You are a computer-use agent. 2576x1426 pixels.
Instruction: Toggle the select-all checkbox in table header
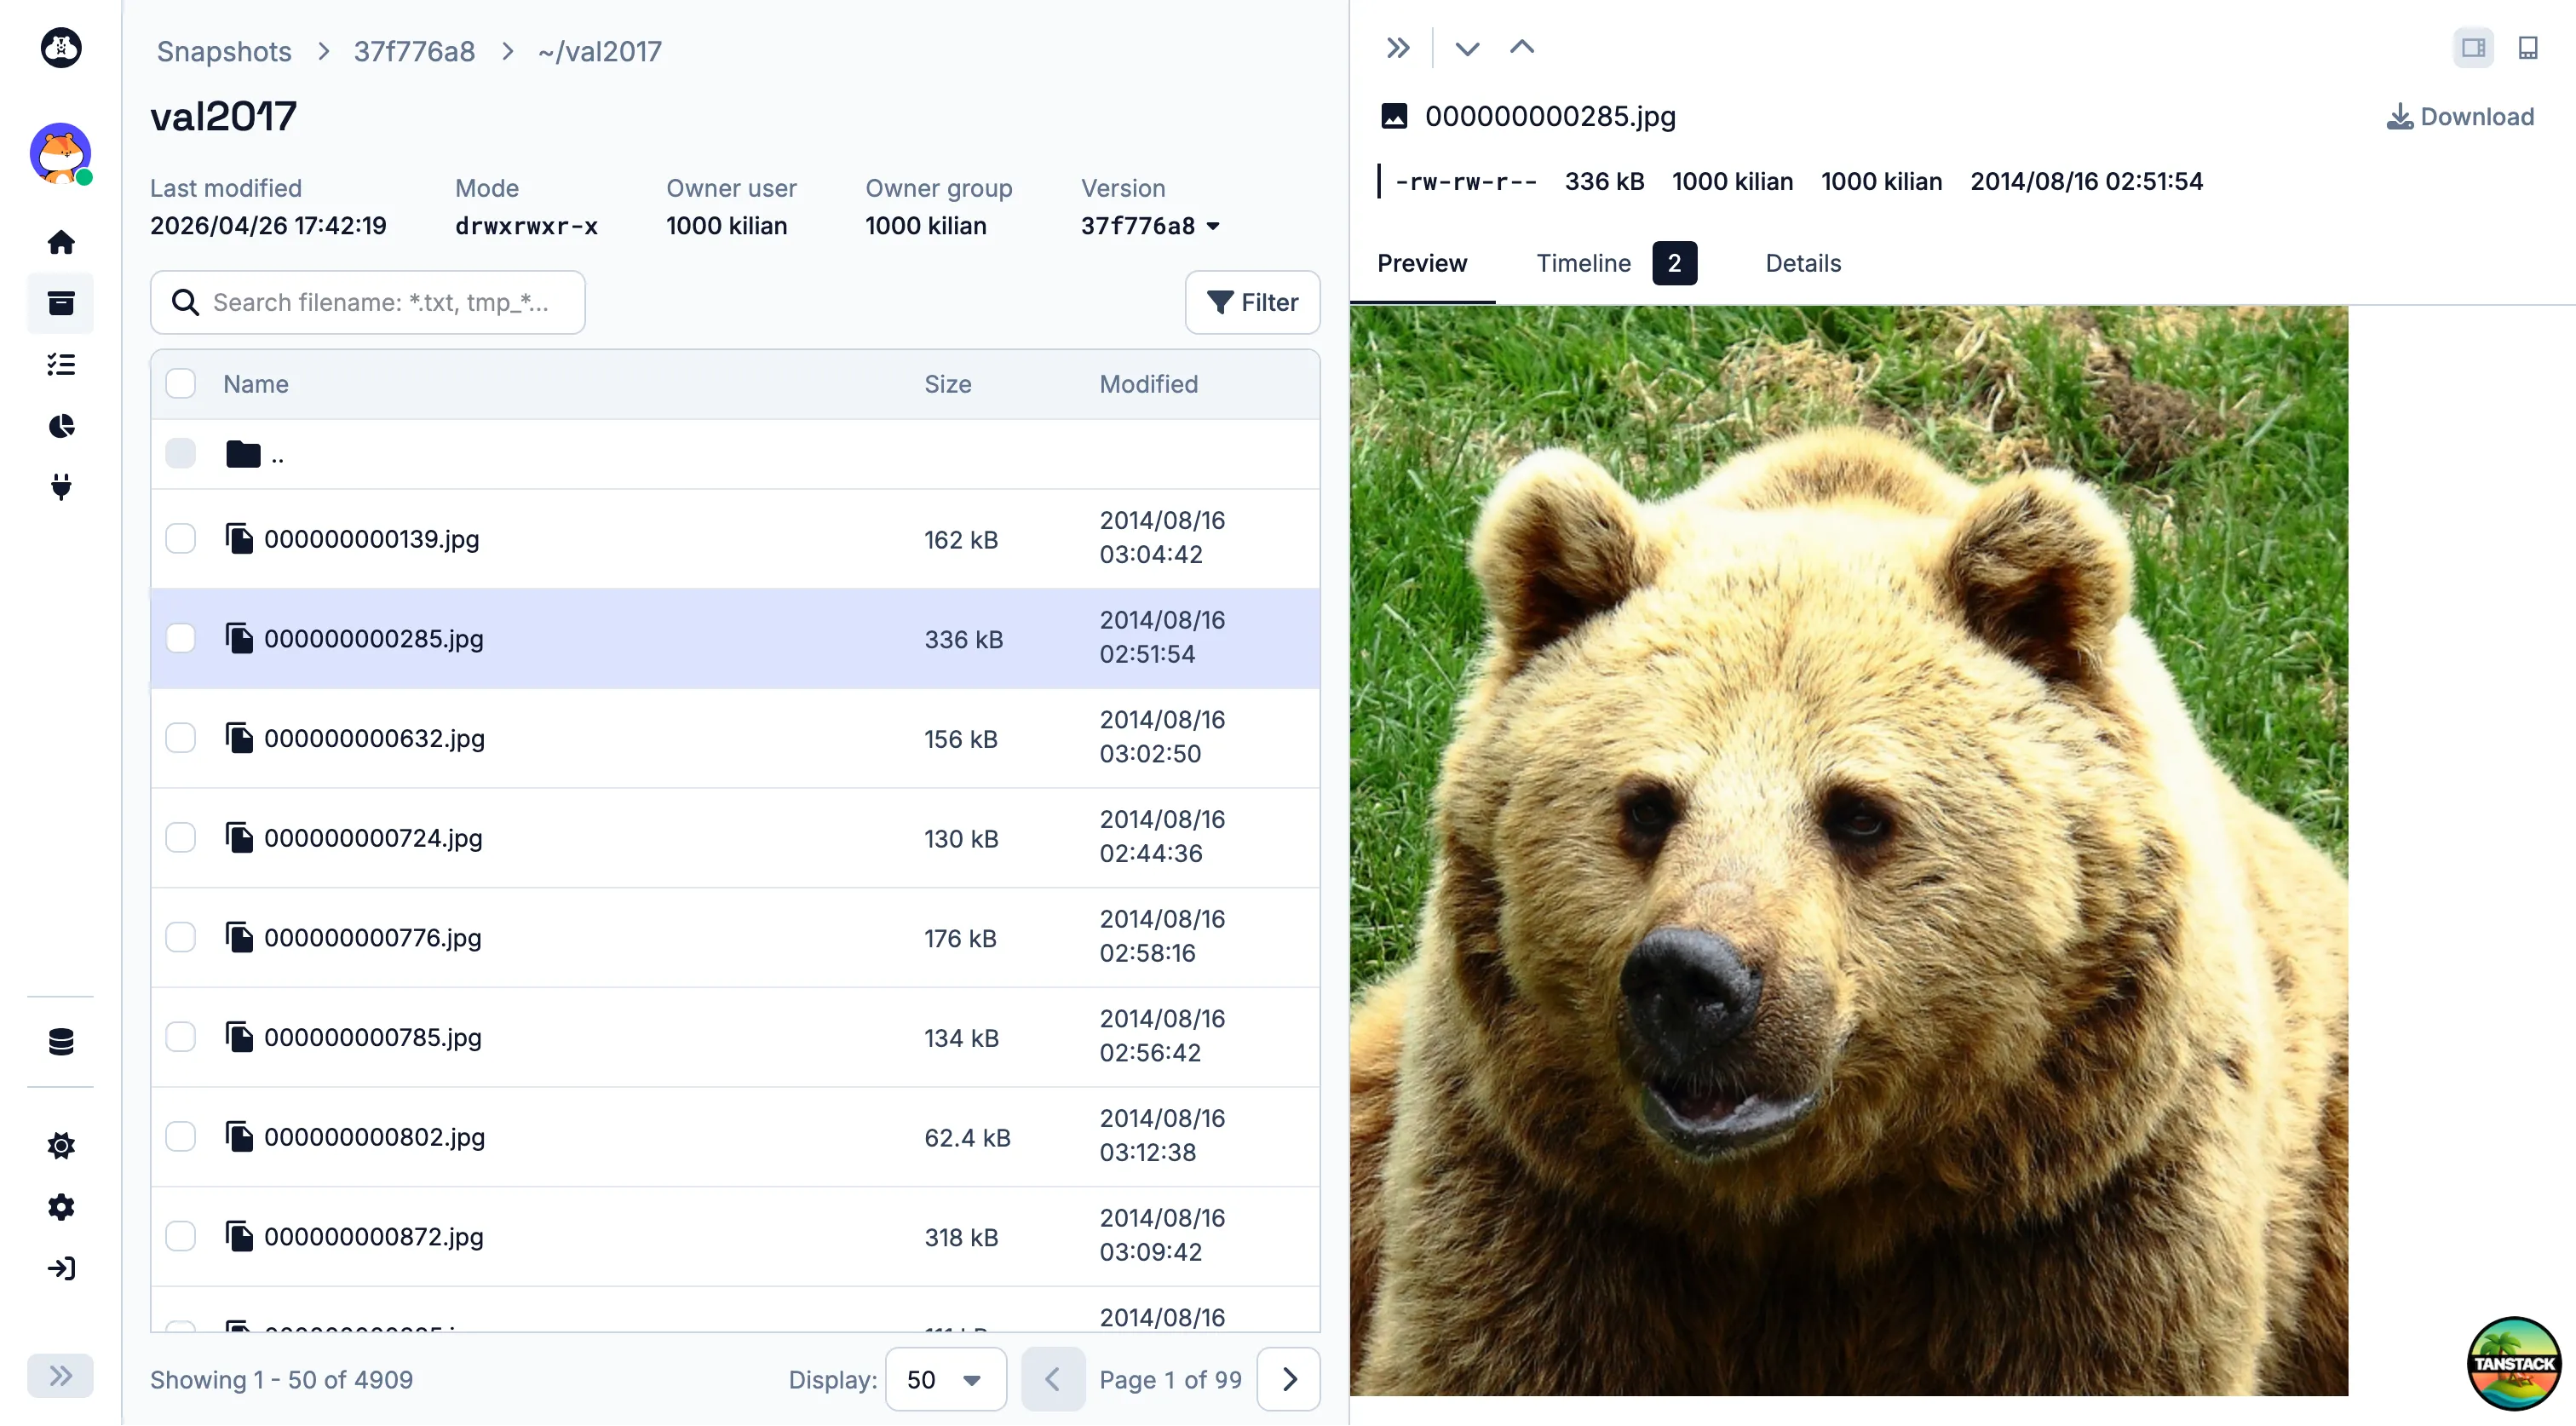pos(180,383)
